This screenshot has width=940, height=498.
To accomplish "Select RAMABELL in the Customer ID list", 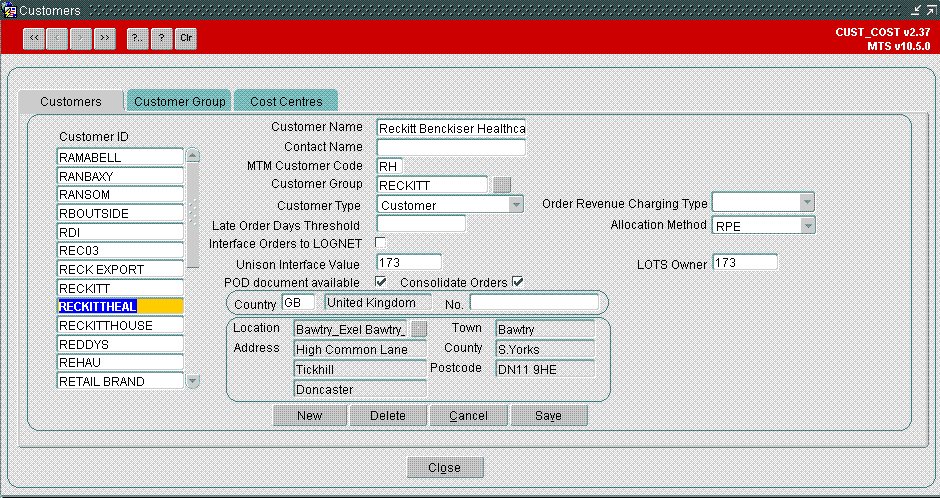I will pyautogui.click(x=120, y=157).
